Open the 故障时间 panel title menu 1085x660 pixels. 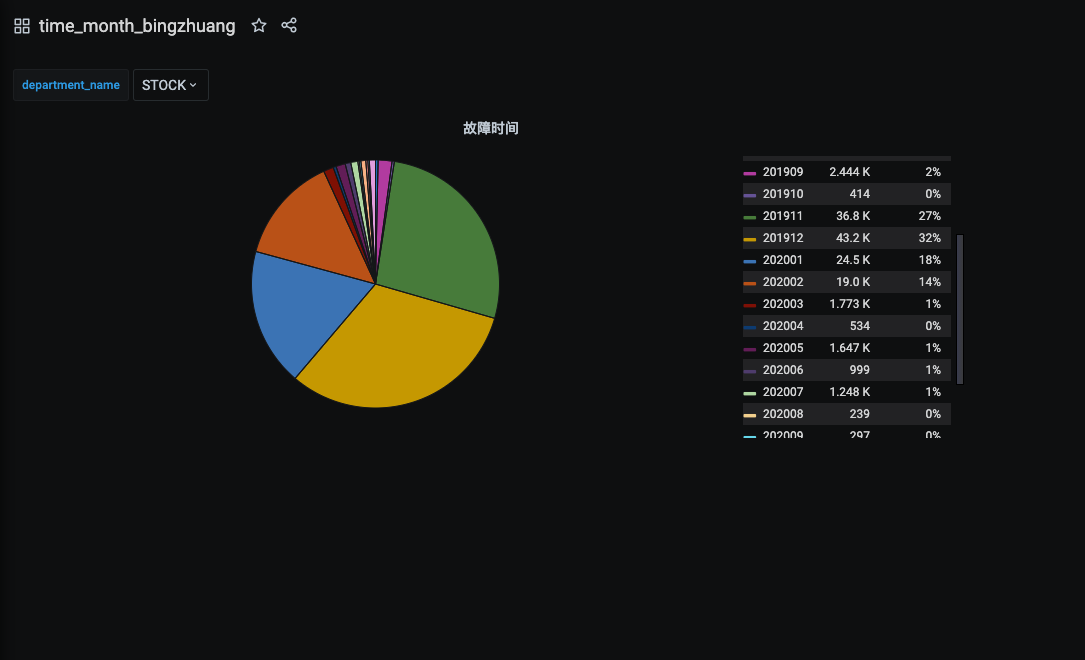coord(491,128)
